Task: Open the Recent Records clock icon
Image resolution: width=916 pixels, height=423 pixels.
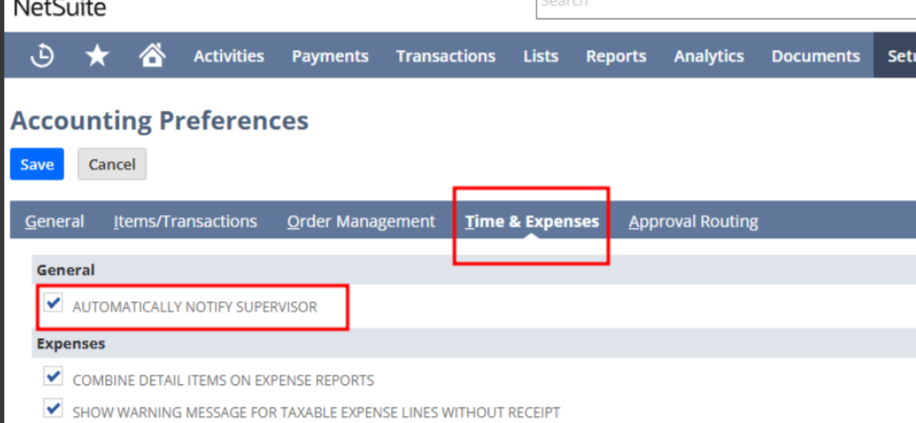Action: [42, 56]
